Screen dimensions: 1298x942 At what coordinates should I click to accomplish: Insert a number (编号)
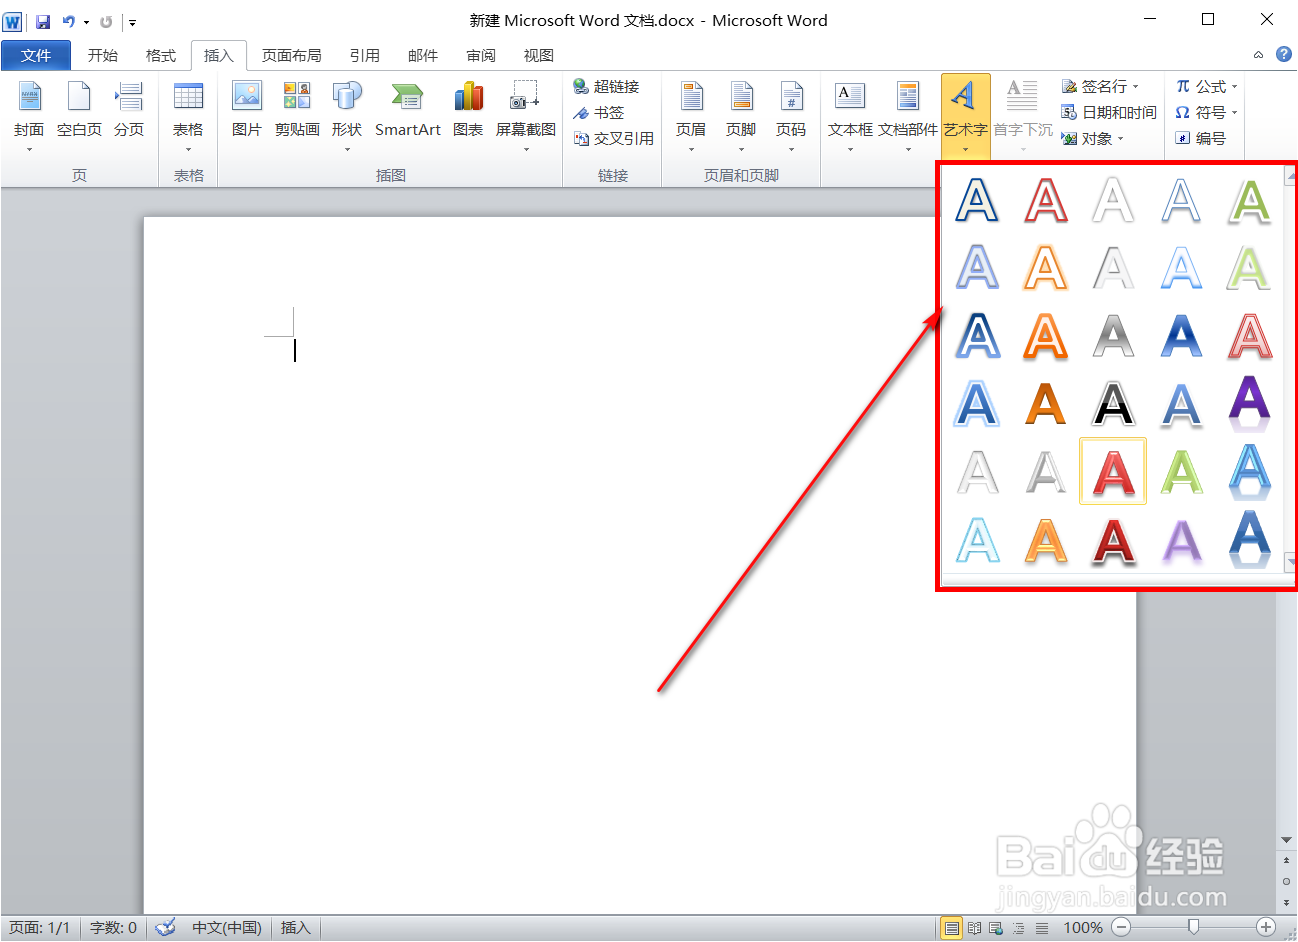click(x=1200, y=139)
